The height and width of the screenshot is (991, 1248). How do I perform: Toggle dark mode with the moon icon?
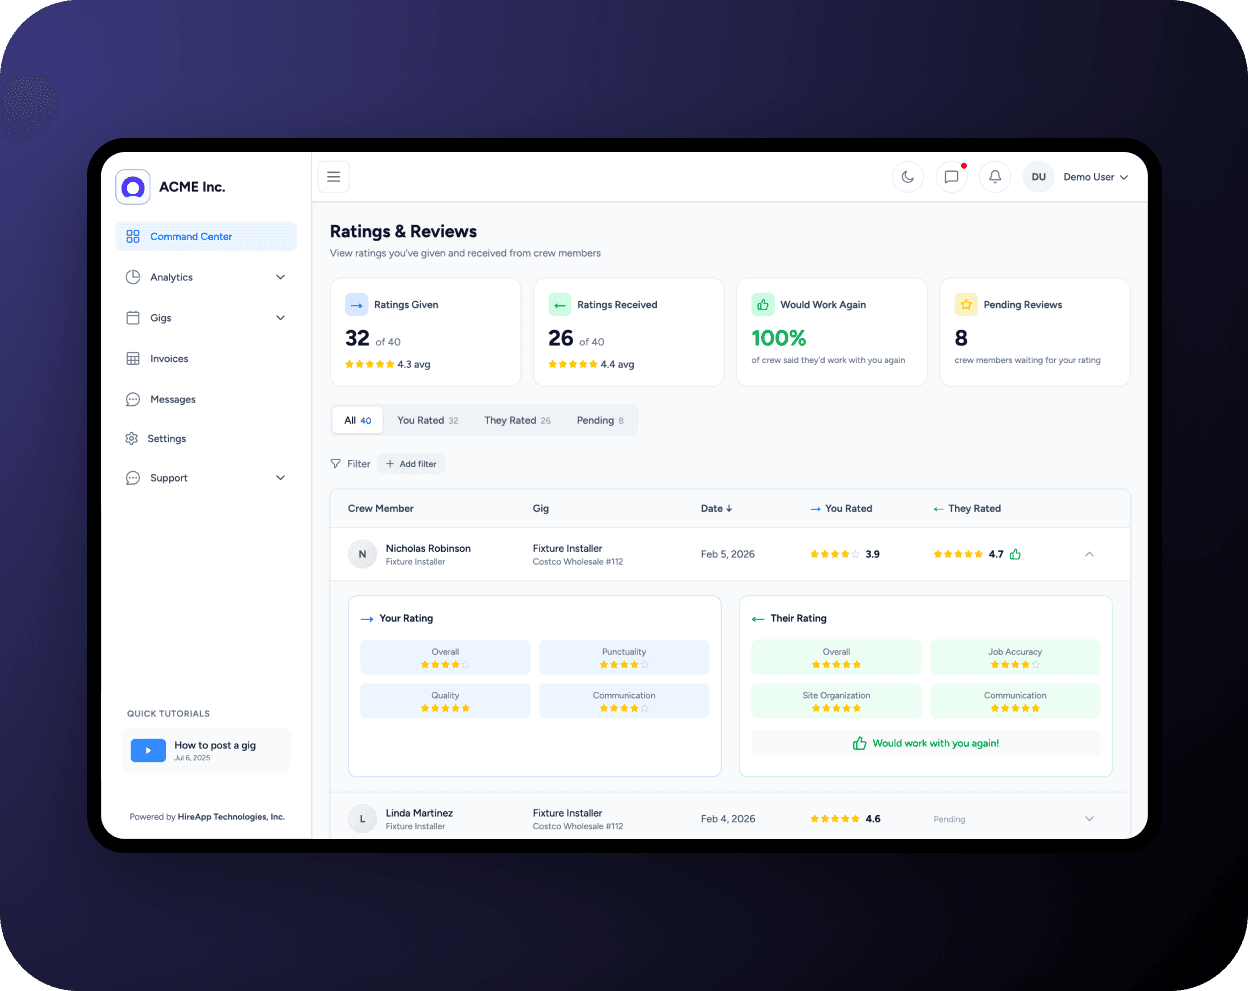coord(907,176)
